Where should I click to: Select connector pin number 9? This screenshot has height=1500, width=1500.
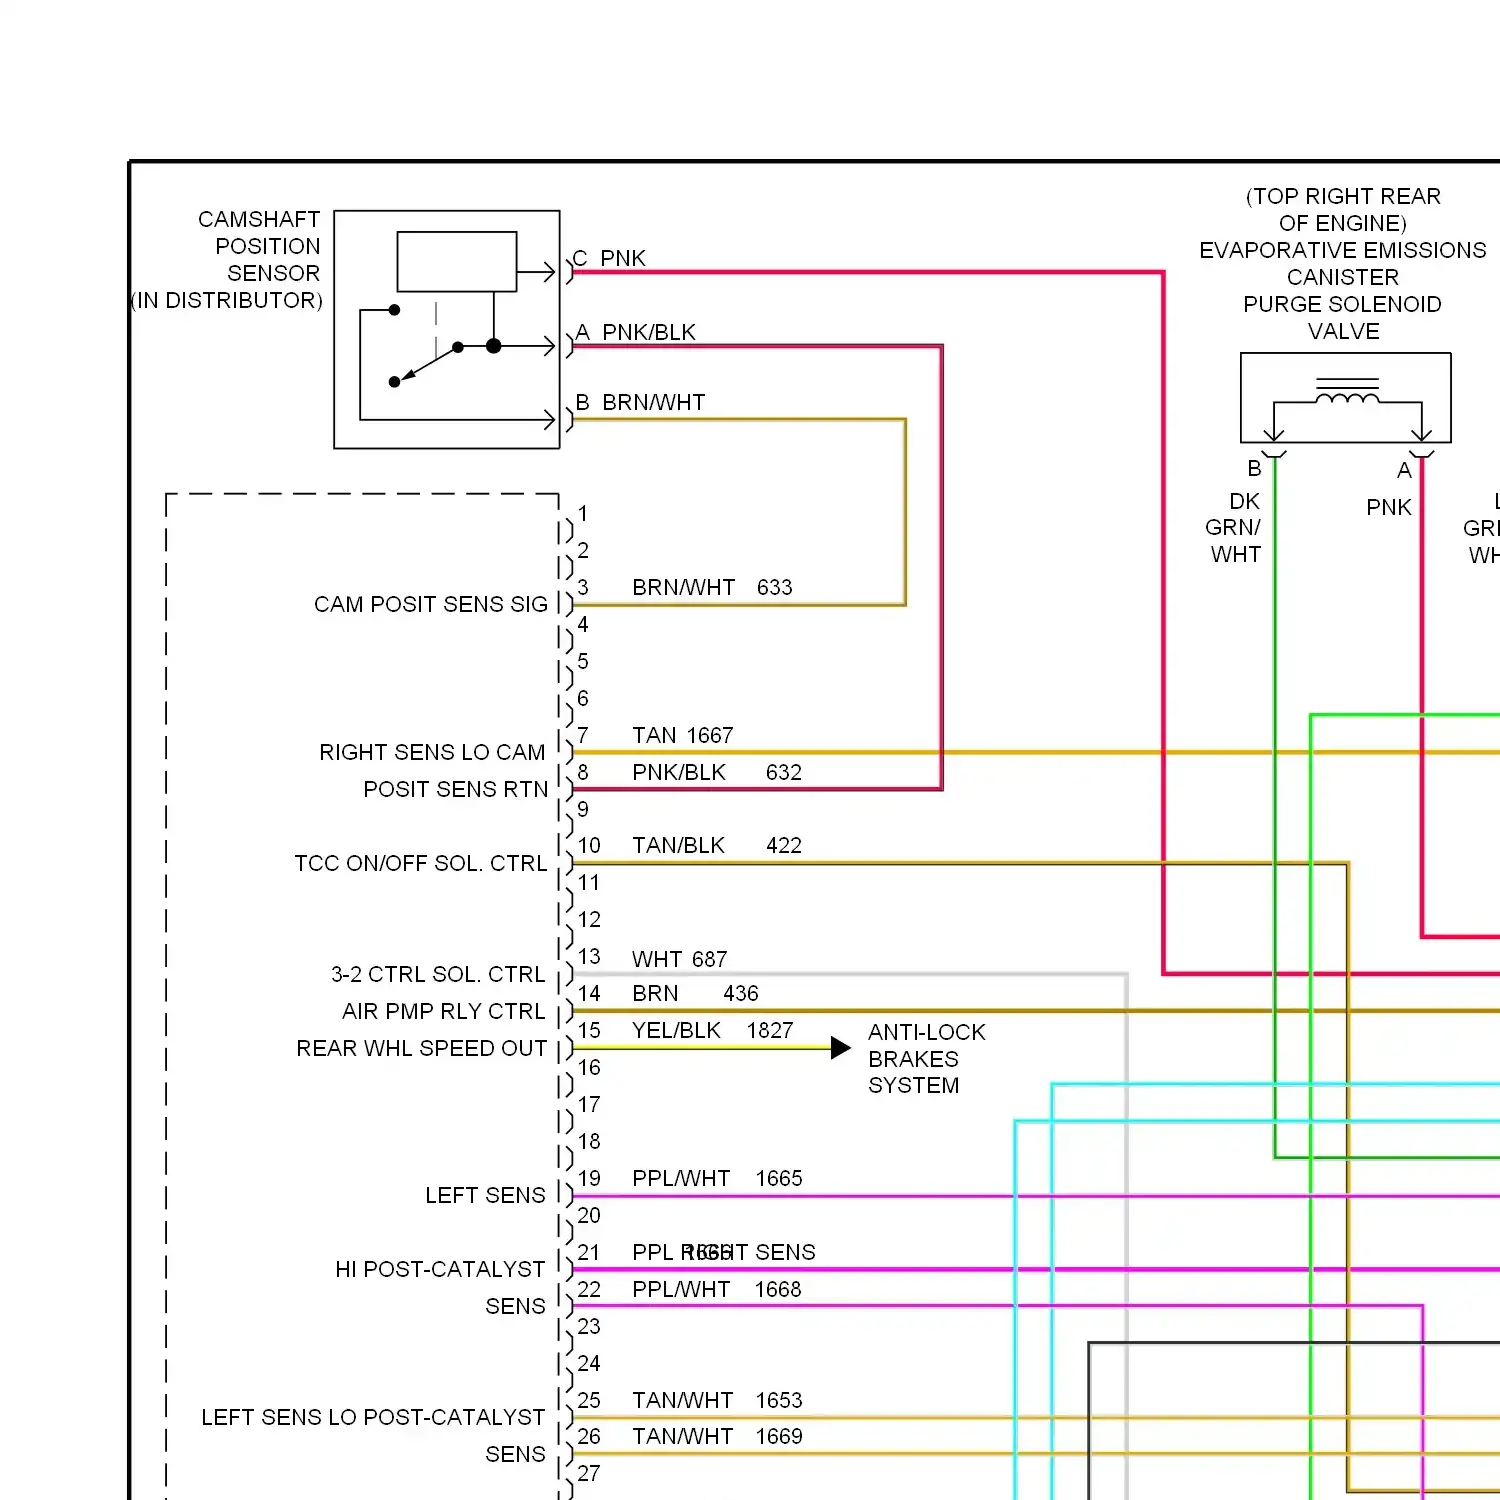click(583, 809)
